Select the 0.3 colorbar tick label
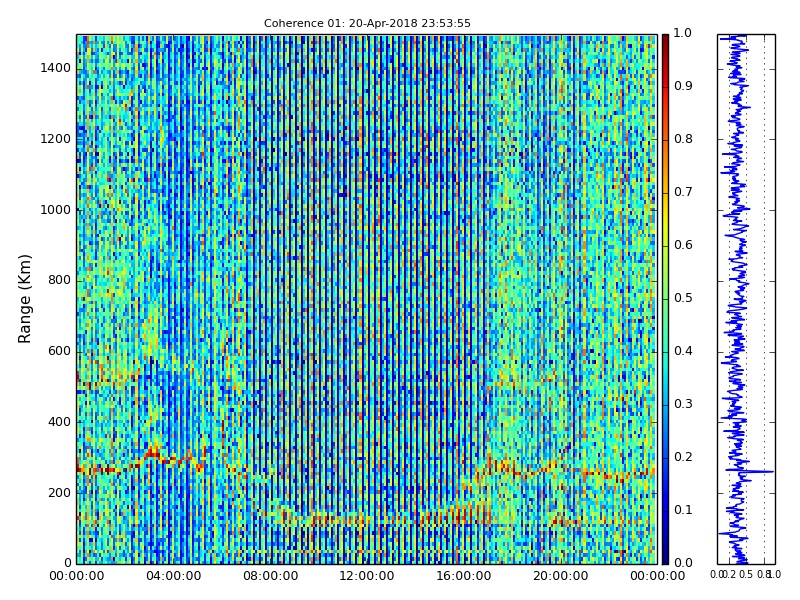The image size is (800, 600). click(x=683, y=405)
